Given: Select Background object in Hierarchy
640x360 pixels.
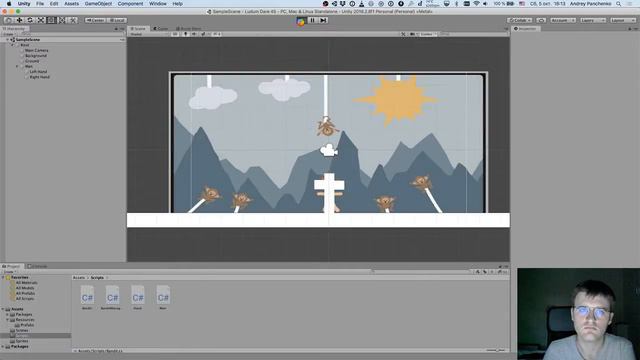Looking at the screenshot, I should pos(36,56).
